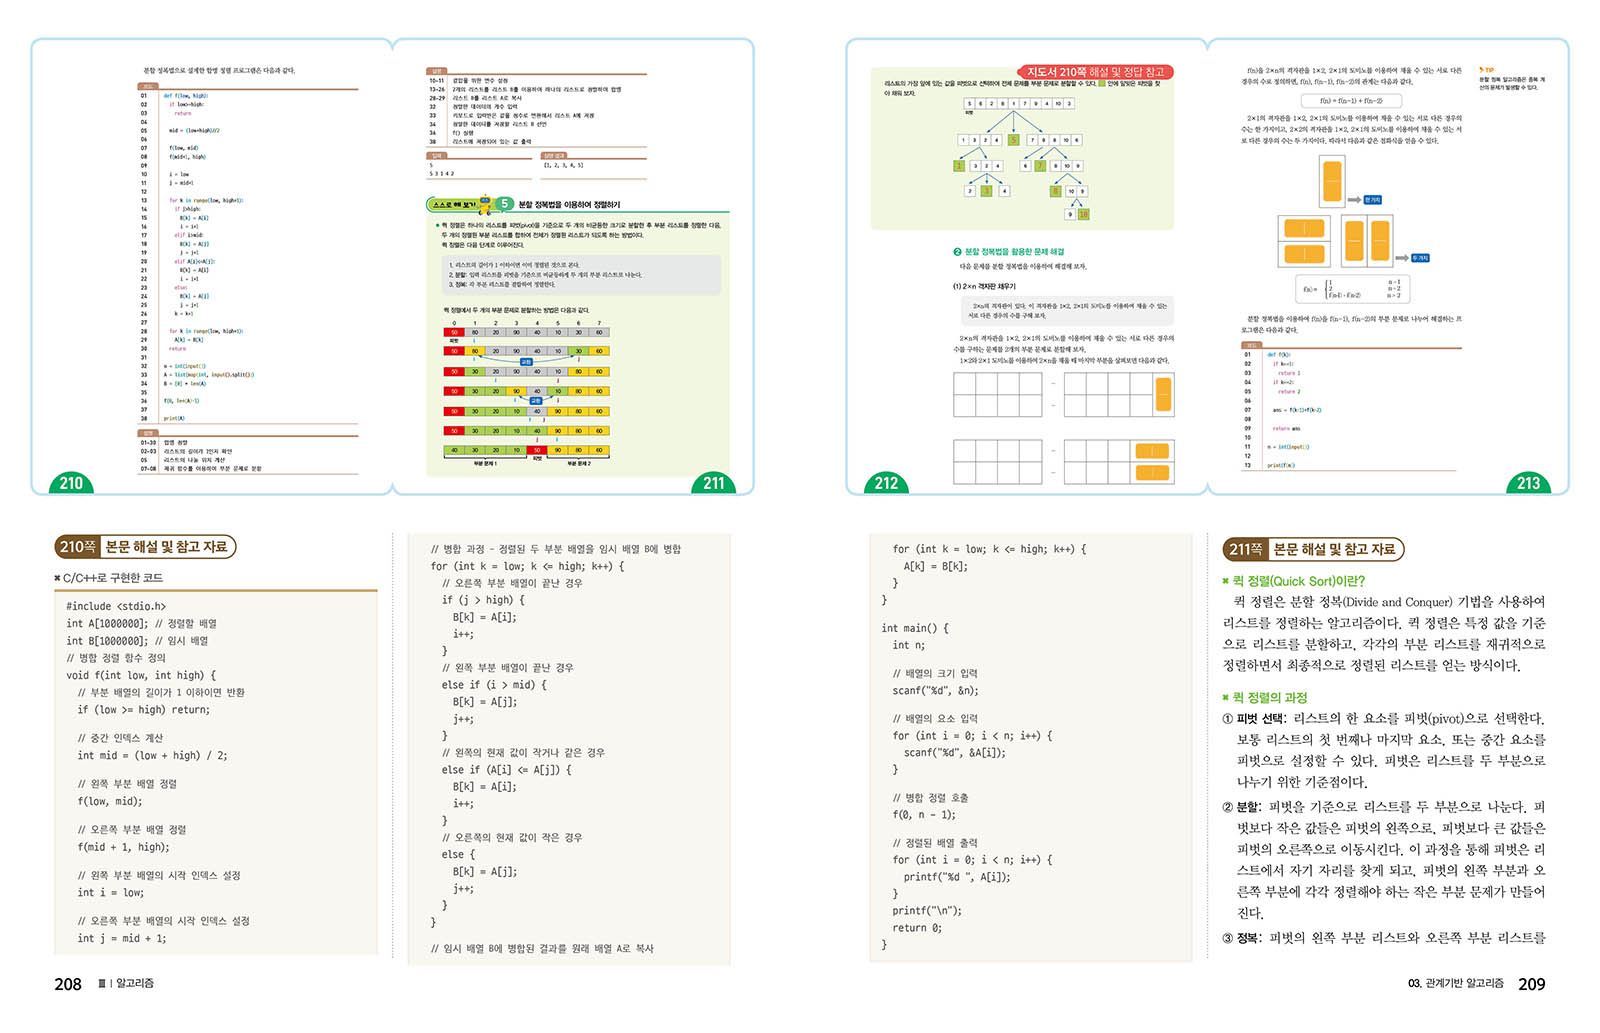Click the 'else if (i > mid) {' condition

point(494,685)
